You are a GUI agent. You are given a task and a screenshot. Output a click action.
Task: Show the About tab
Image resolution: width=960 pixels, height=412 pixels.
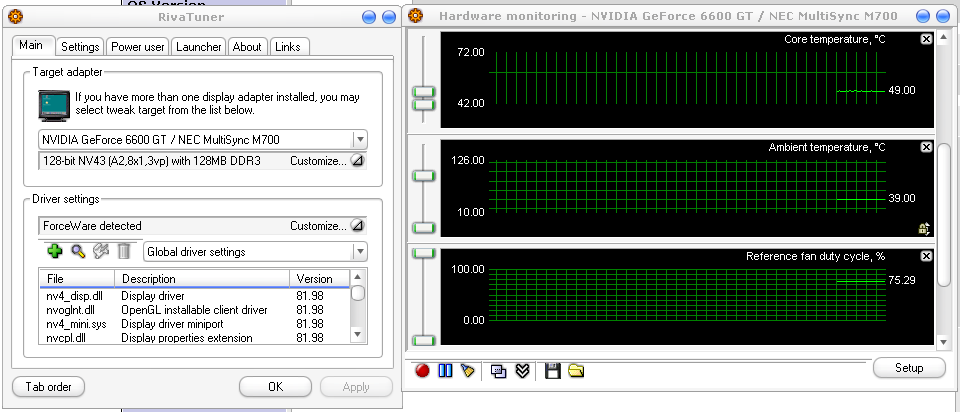[247, 47]
